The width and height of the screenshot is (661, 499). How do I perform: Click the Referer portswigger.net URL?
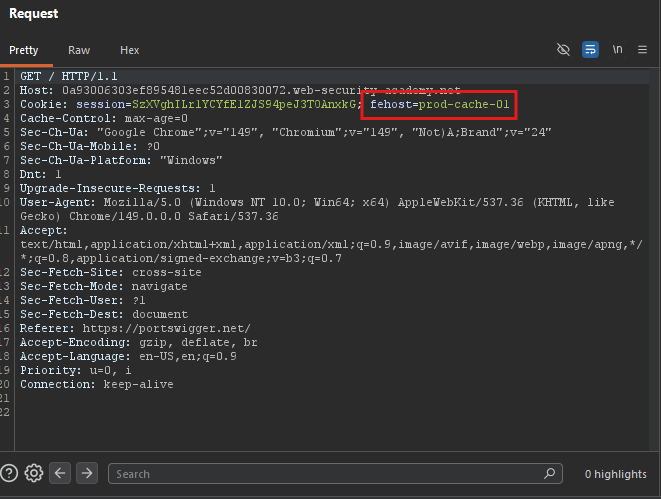click(167, 328)
